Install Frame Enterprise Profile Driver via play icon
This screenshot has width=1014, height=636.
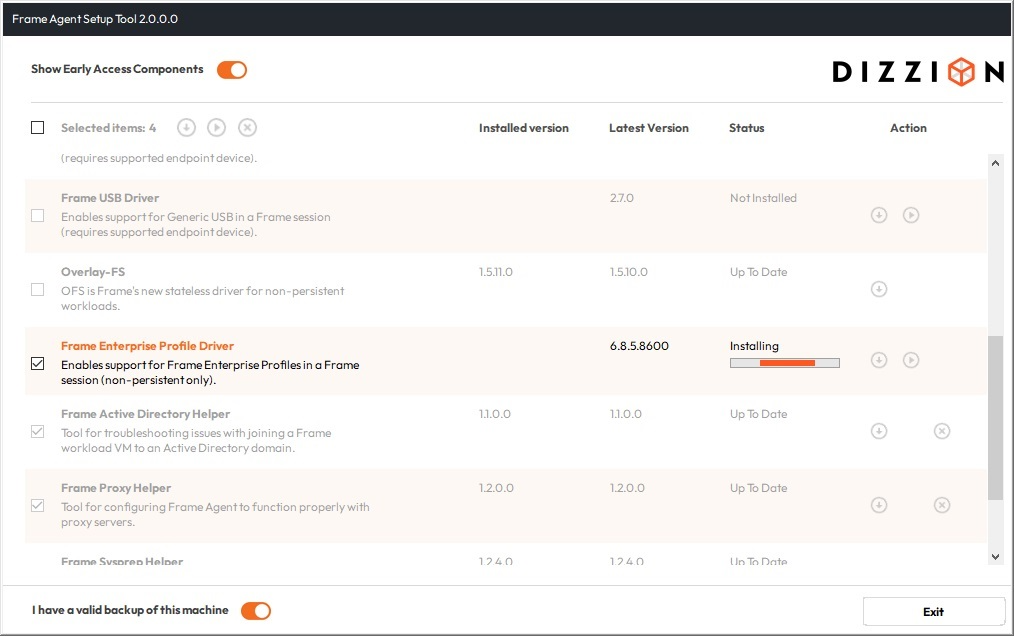pos(911,360)
